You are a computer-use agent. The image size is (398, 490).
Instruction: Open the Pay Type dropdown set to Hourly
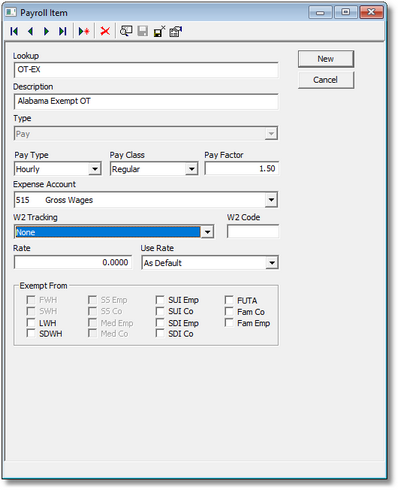point(95,169)
